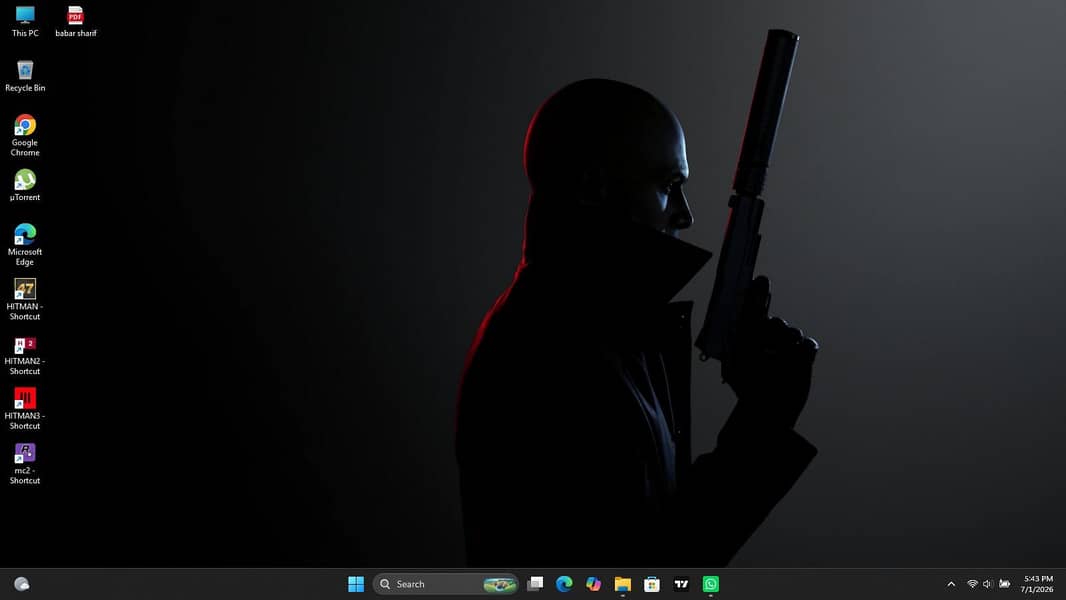Open Microsoft Edge from the taskbar
1066x600 pixels.
564,584
